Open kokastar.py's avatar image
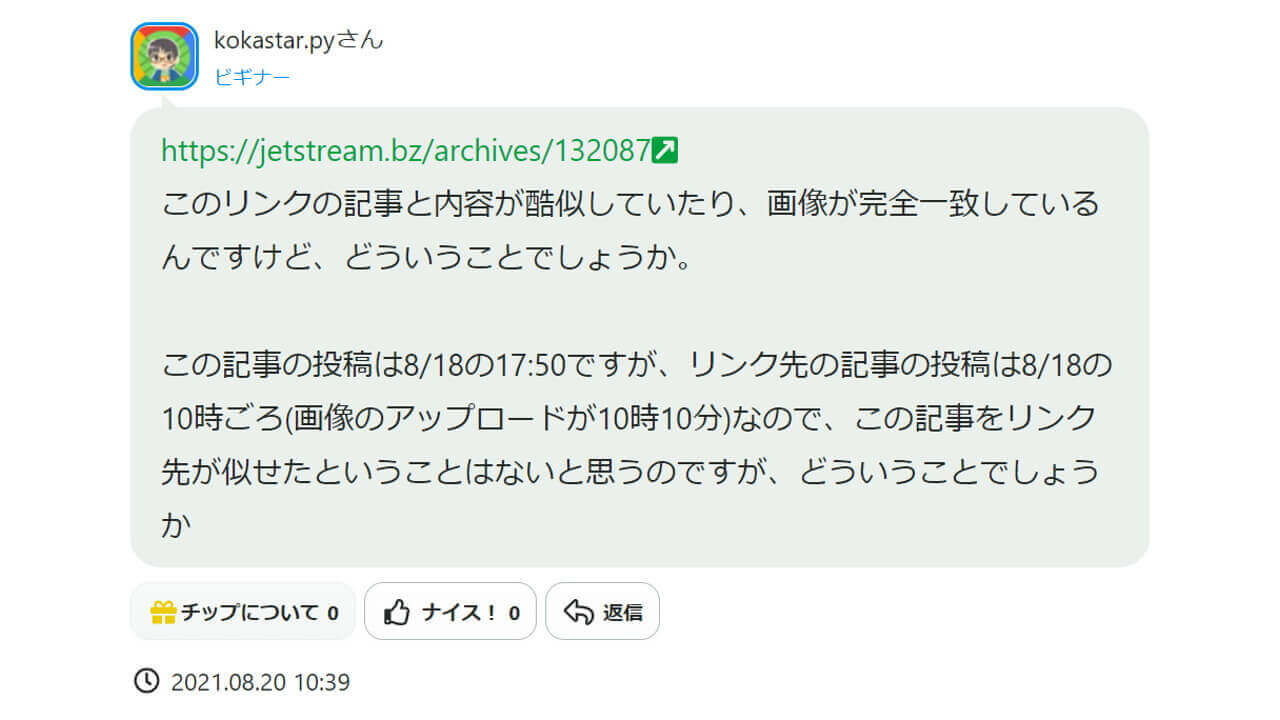1280x720 pixels. (x=164, y=56)
